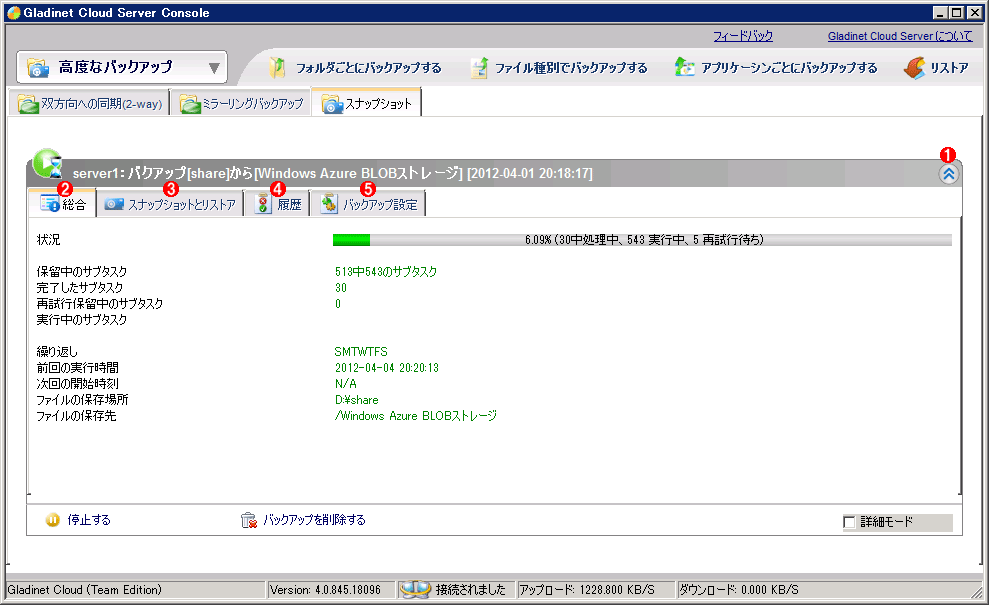Click the D:¥share source path
The image size is (989, 605).
tap(357, 400)
